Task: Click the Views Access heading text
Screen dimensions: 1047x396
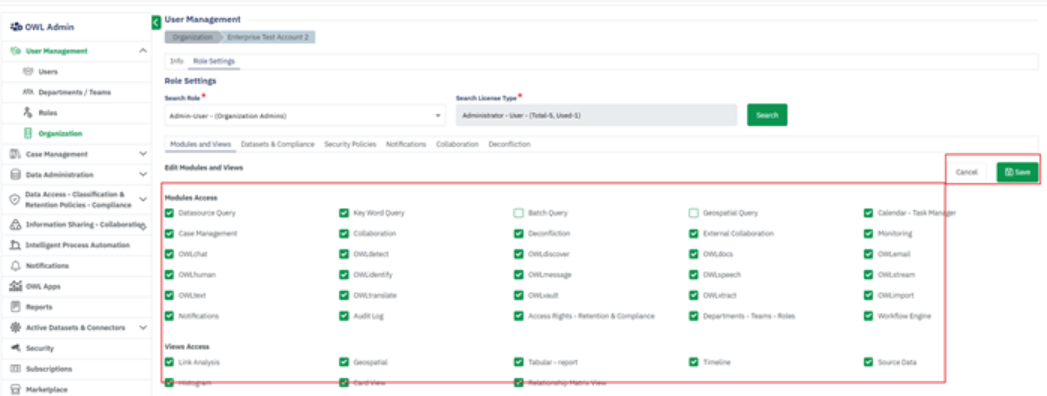Action: [188, 347]
